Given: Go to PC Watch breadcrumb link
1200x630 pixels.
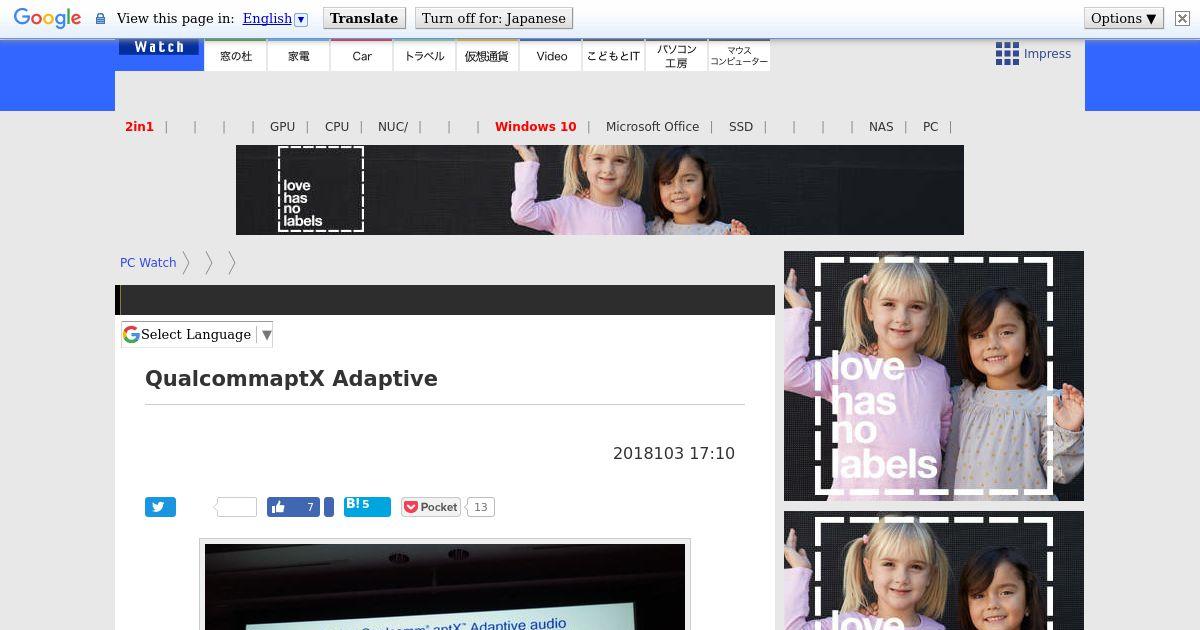Looking at the screenshot, I should click(148, 263).
